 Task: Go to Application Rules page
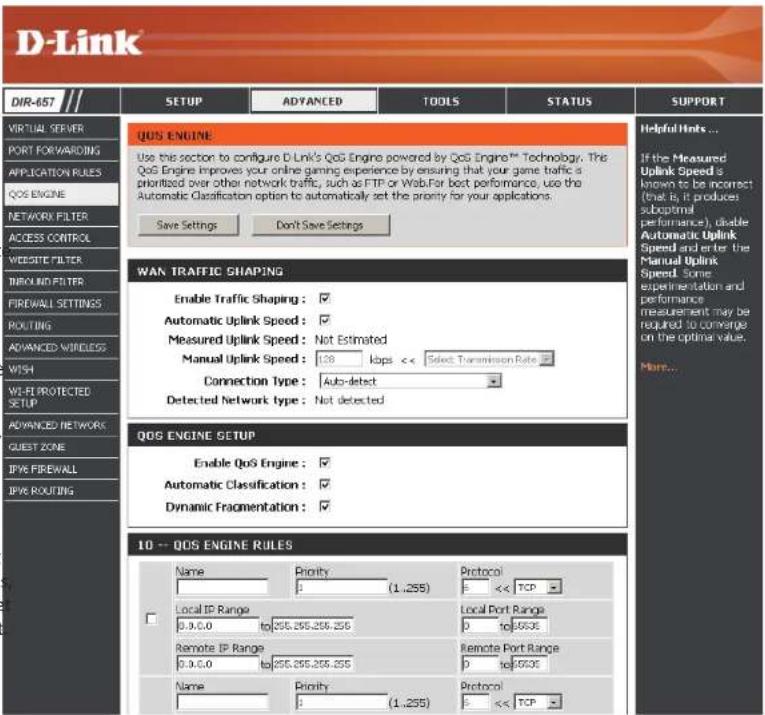[x=60, y=172]
